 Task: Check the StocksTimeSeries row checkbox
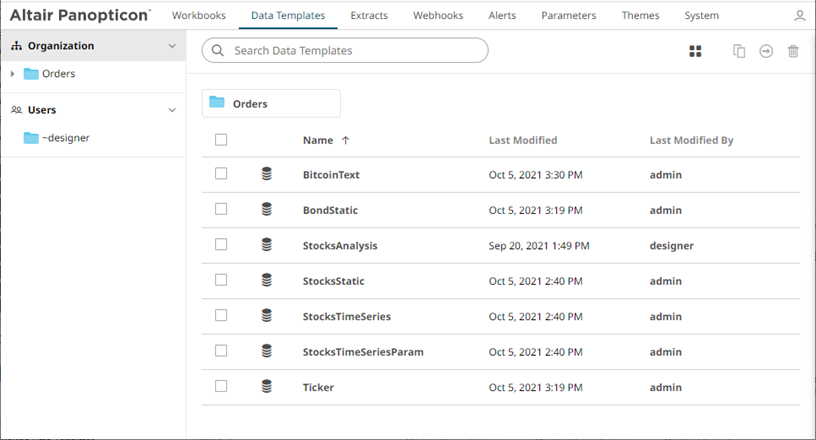221,316
